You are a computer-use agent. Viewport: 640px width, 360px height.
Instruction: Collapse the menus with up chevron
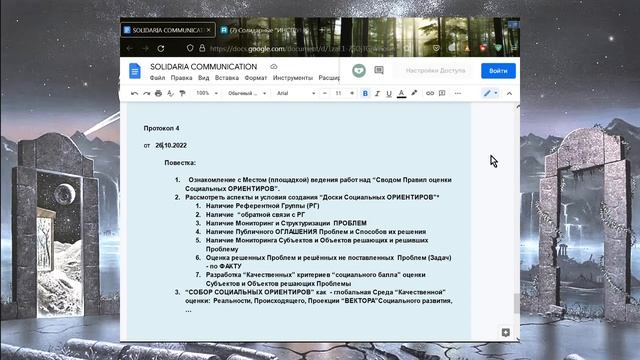coord(509,93)
